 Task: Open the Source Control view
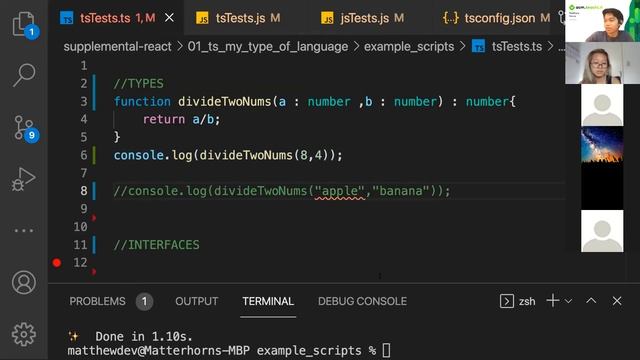click(x=25, y=129)
